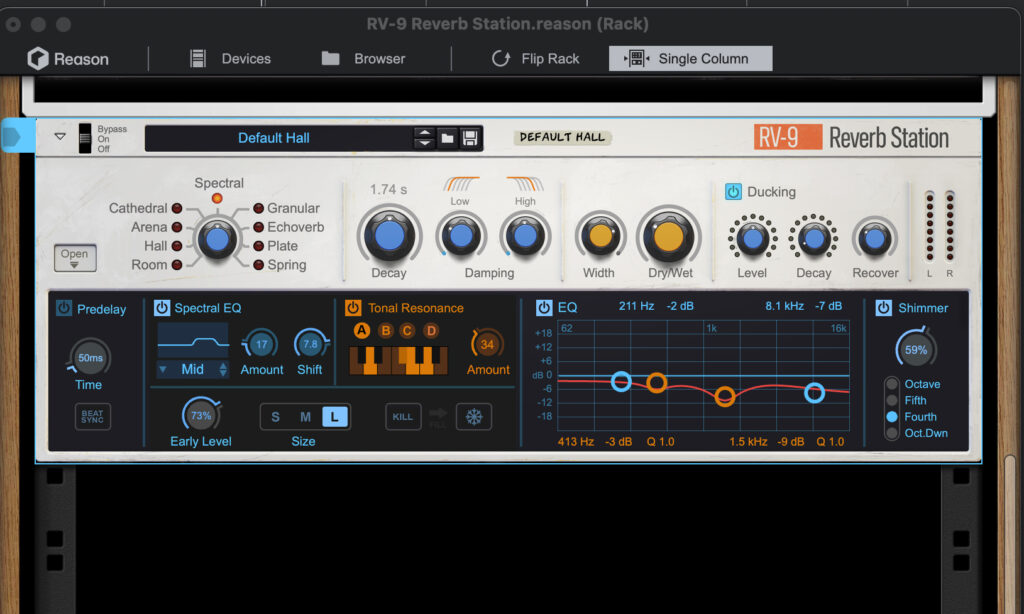Select Tonal Resonance slot C
Viewport: 1024px width, 614px height.
pyautogui.click(x=408, y=331)
